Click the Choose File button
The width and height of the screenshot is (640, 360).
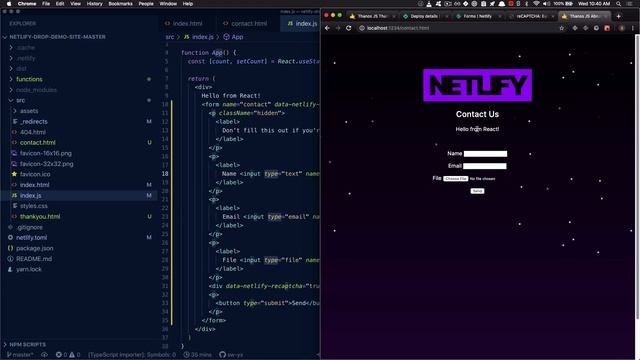456,179
